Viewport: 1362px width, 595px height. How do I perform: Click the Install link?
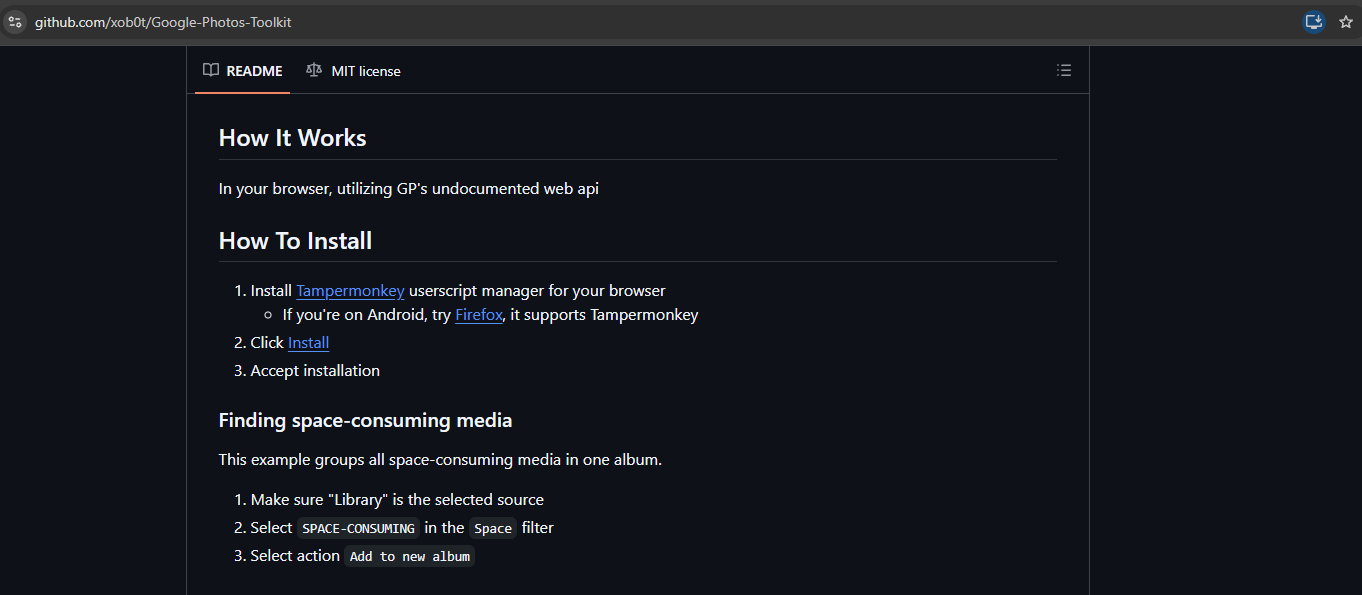308,343
